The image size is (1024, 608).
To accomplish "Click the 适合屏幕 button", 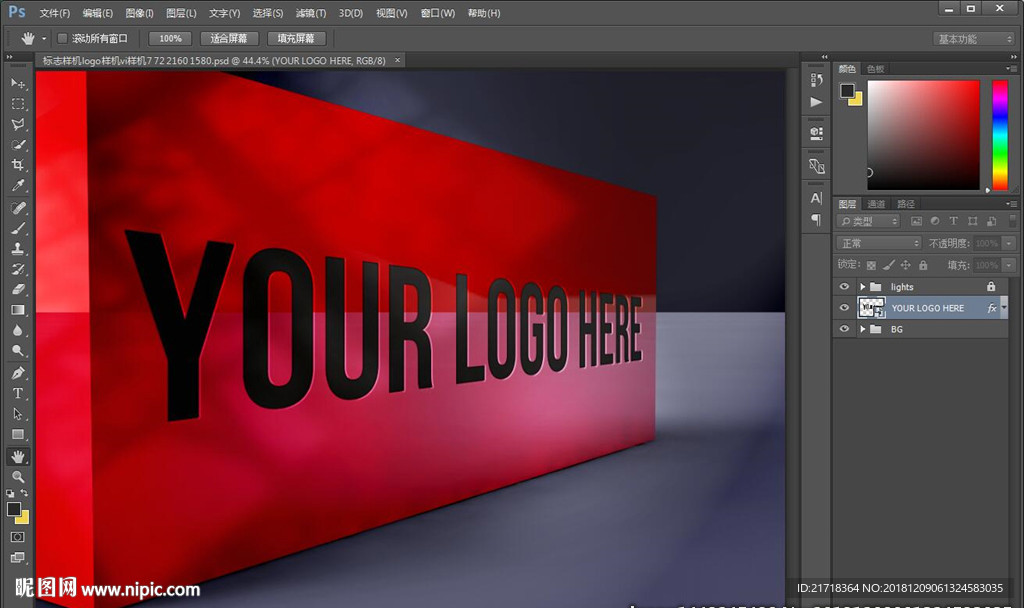I will (x=229, y=39).
